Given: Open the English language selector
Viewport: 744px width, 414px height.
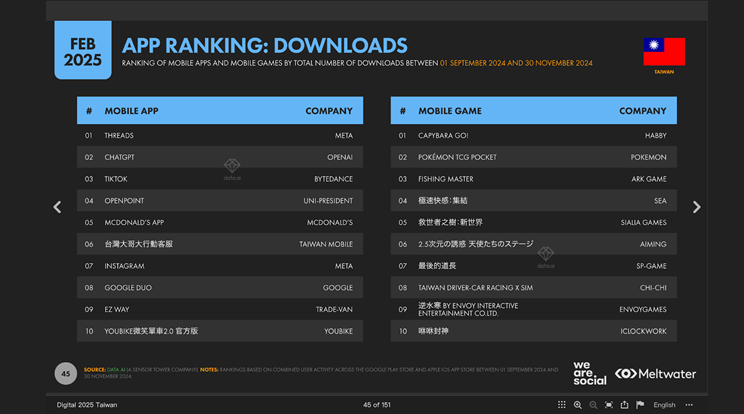Looking at the screenshot, I should 664,405.
